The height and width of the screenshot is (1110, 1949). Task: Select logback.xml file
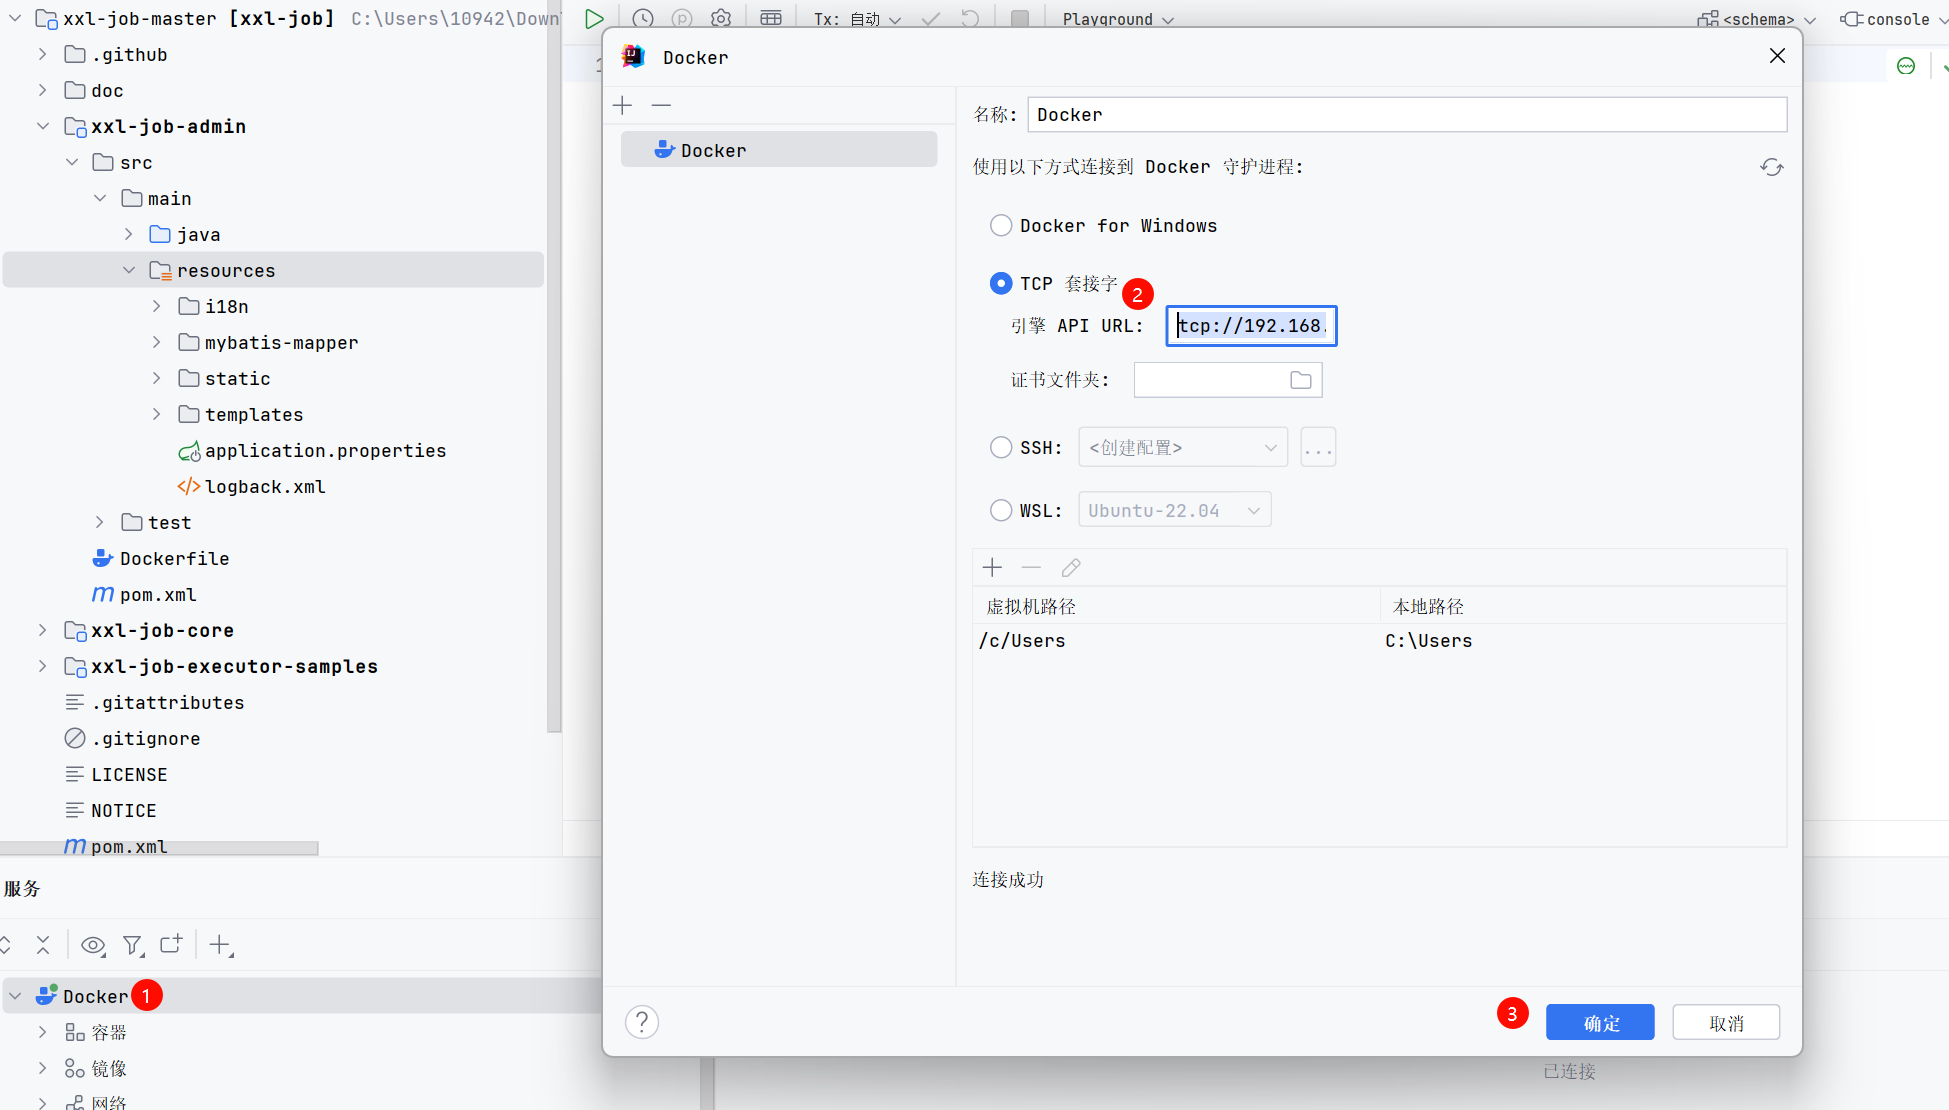pyautogui.click(x=252, y=487)
